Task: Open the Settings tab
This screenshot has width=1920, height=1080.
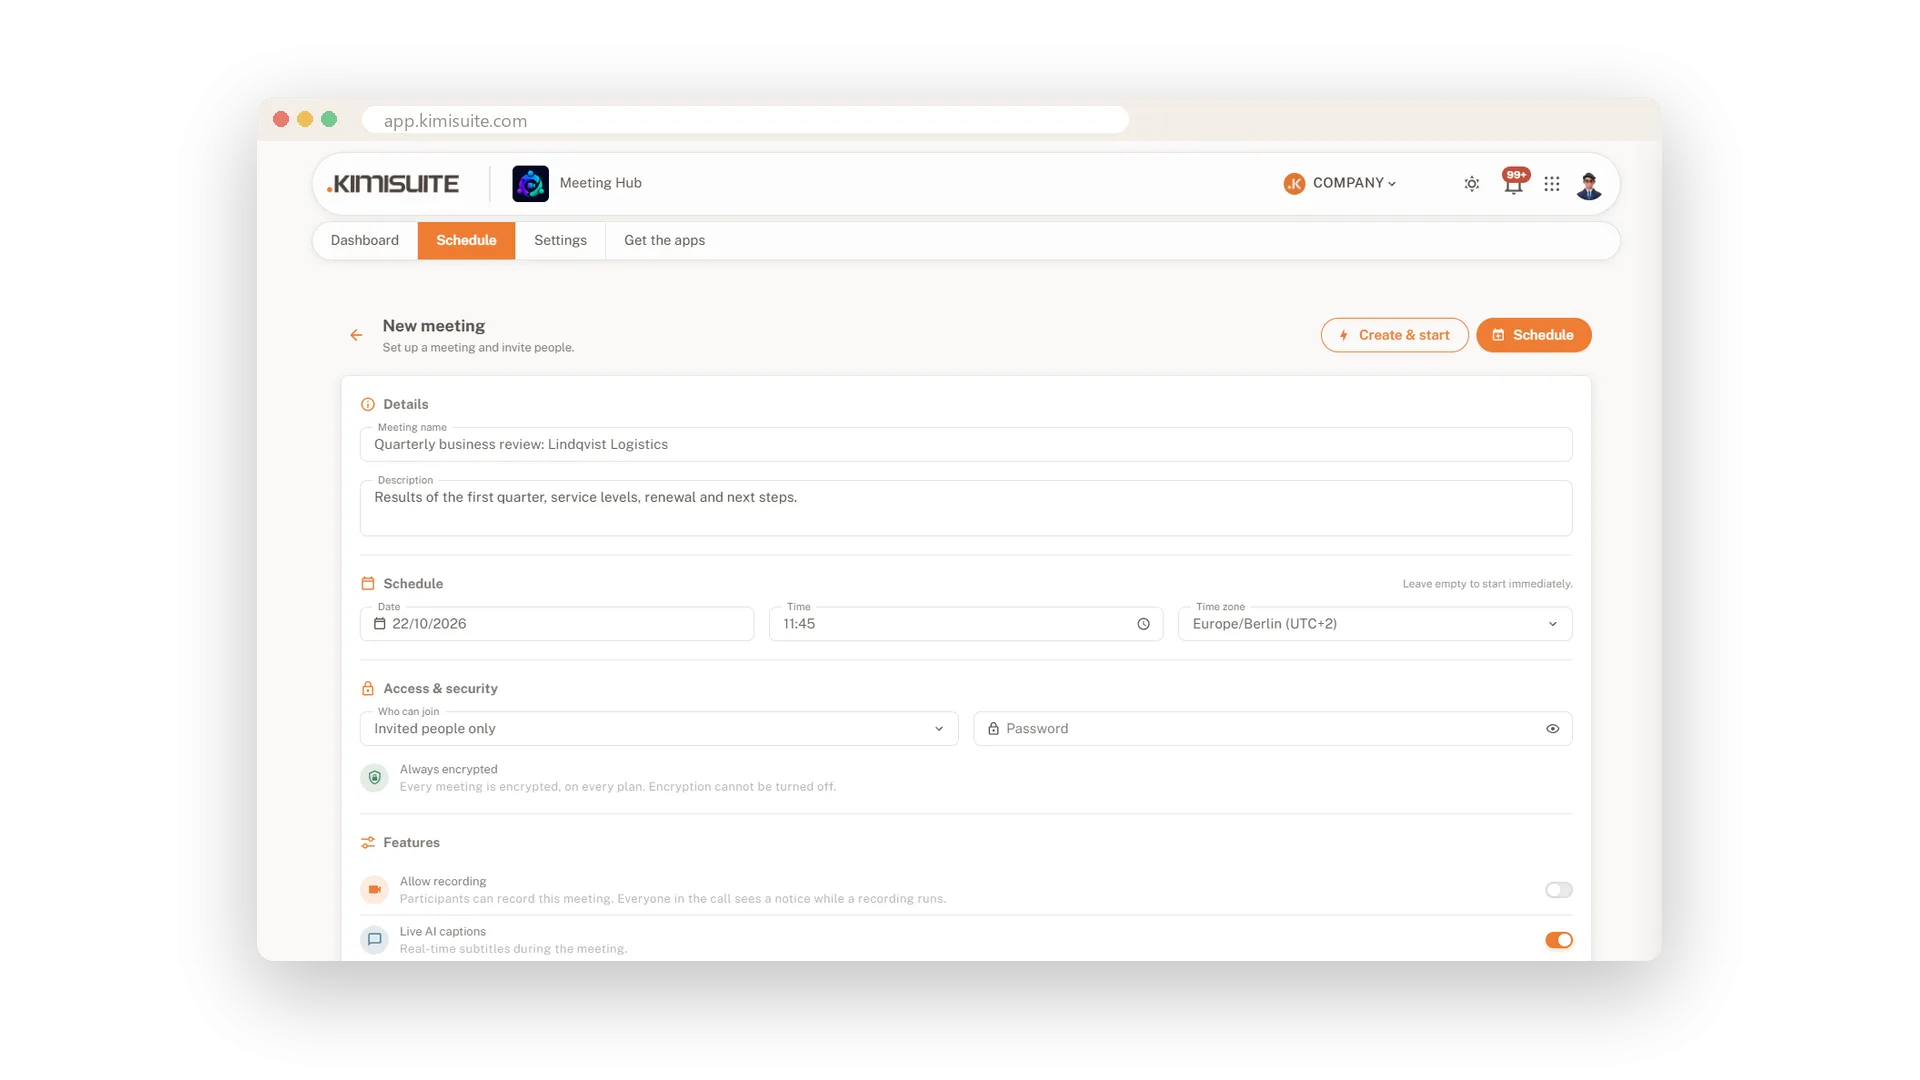Action: 560,241
